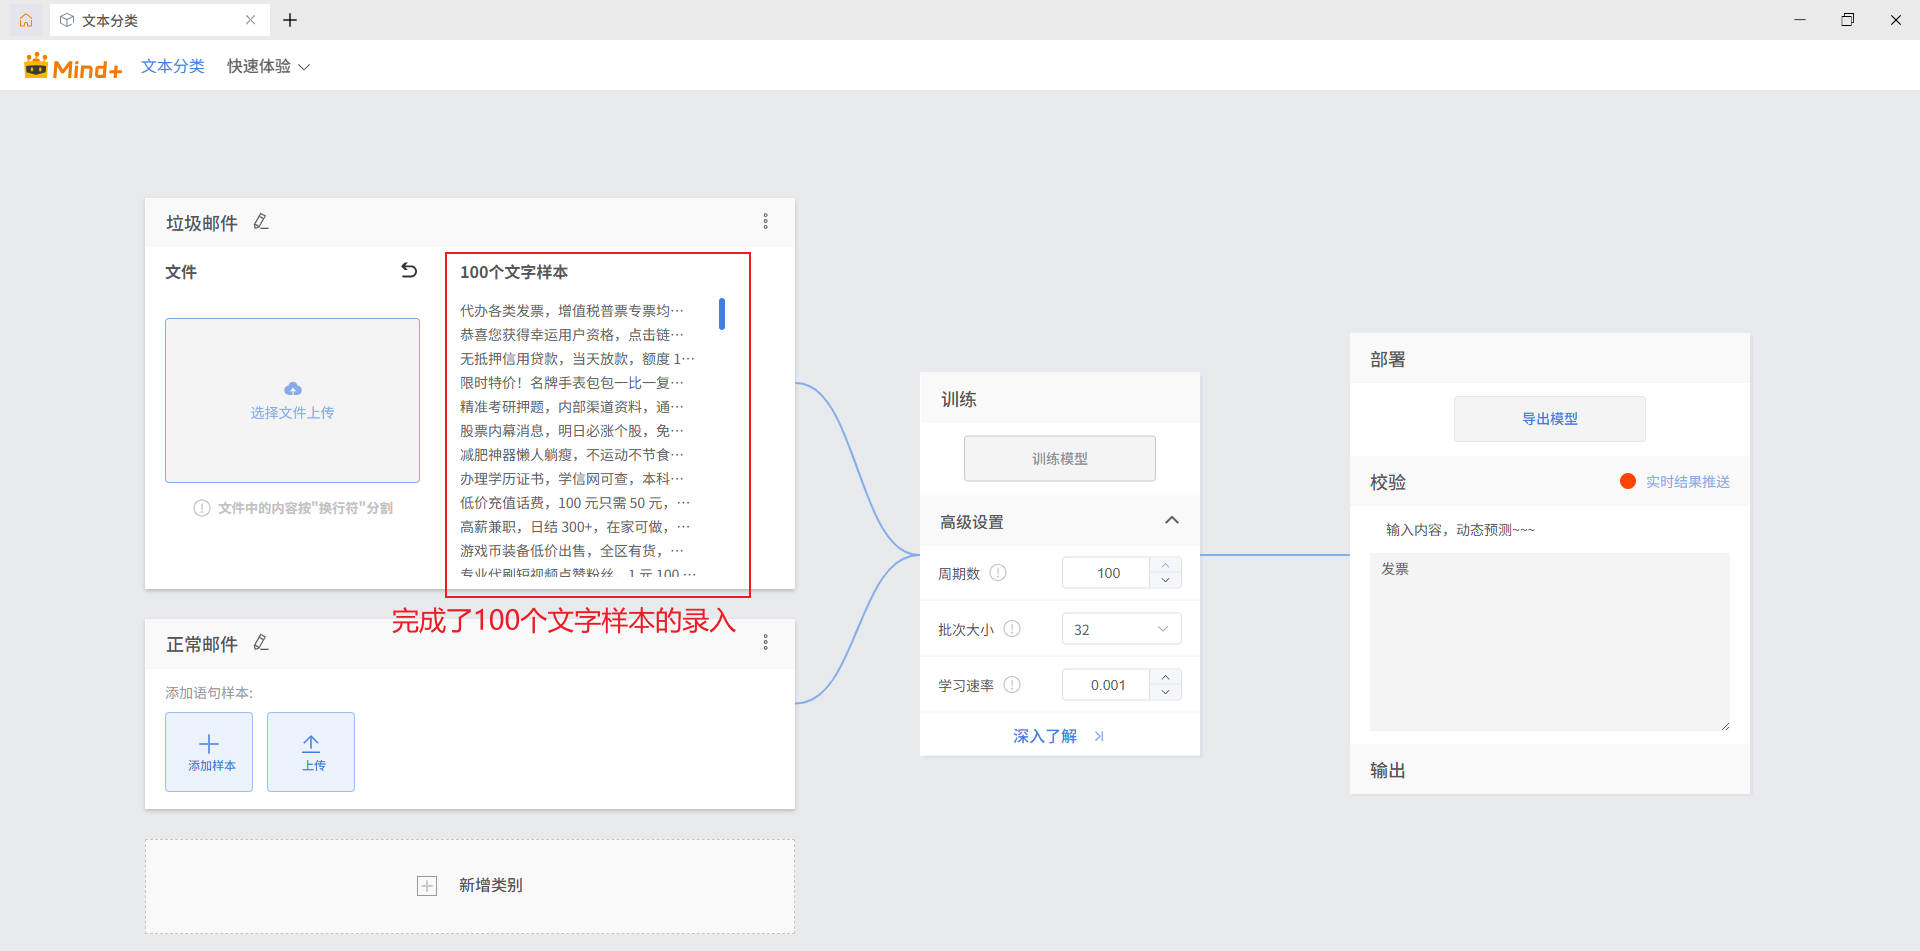This screenshot has width=1920, height=951.
Task: Click the Mind+ logo
Action: pyautogui.click(x=73, y=66)
